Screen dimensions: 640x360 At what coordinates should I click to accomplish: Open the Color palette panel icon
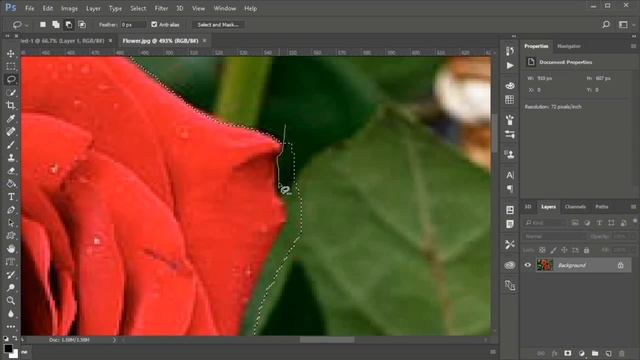pyautogui.click(x=510, y=86)
